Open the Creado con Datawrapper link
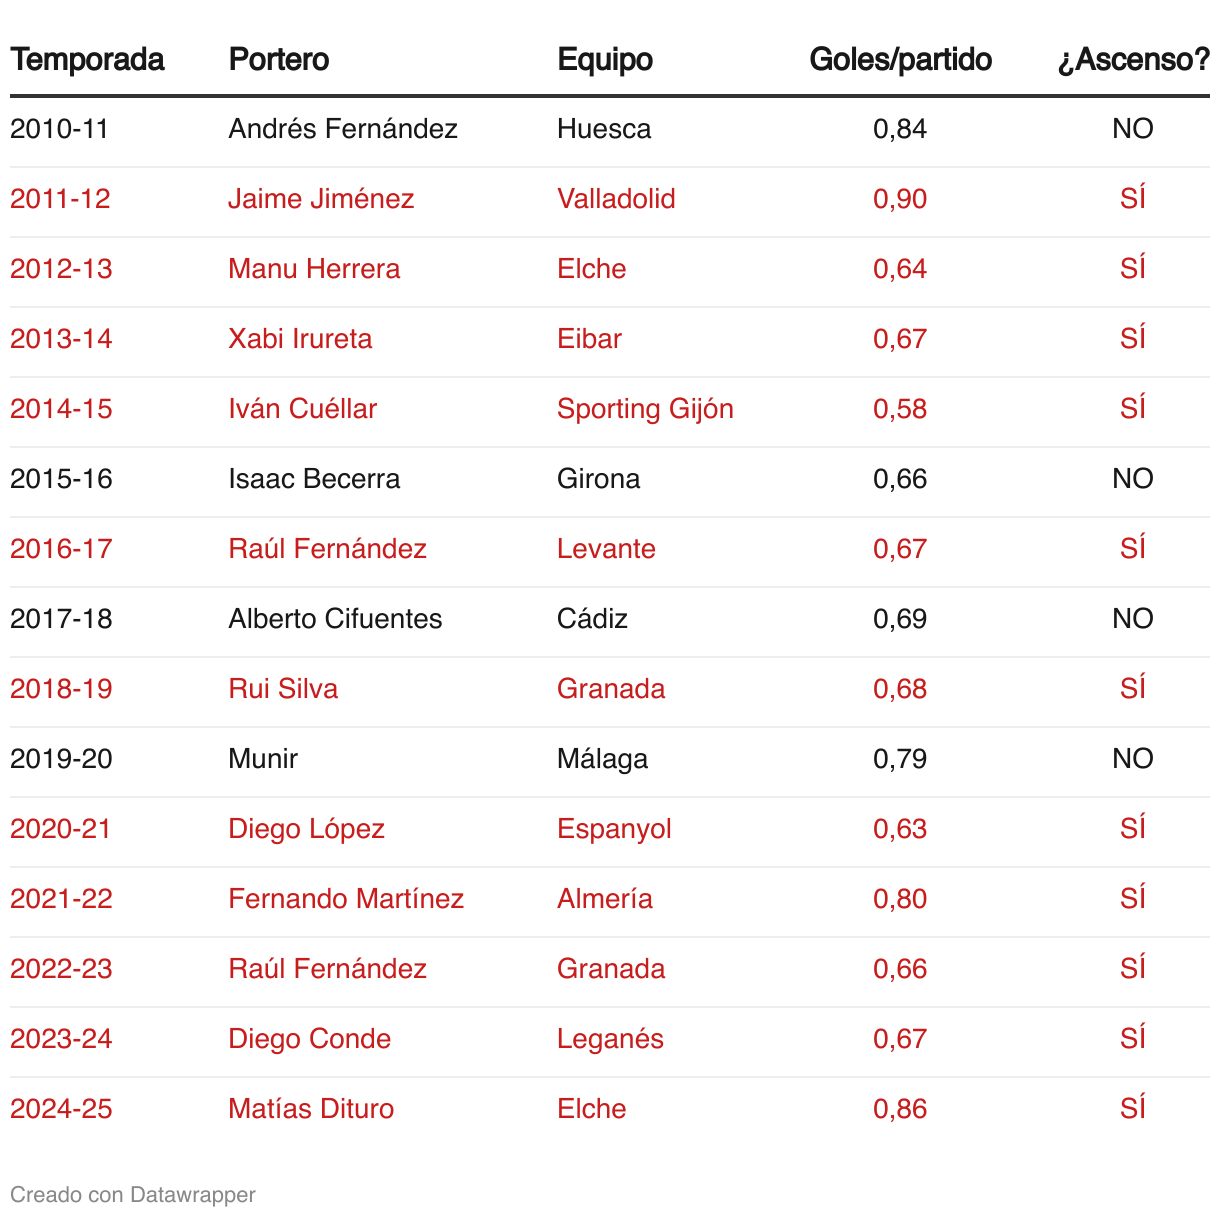This screenshot has width=1220, height=1218. click(x=133, y=1194)
